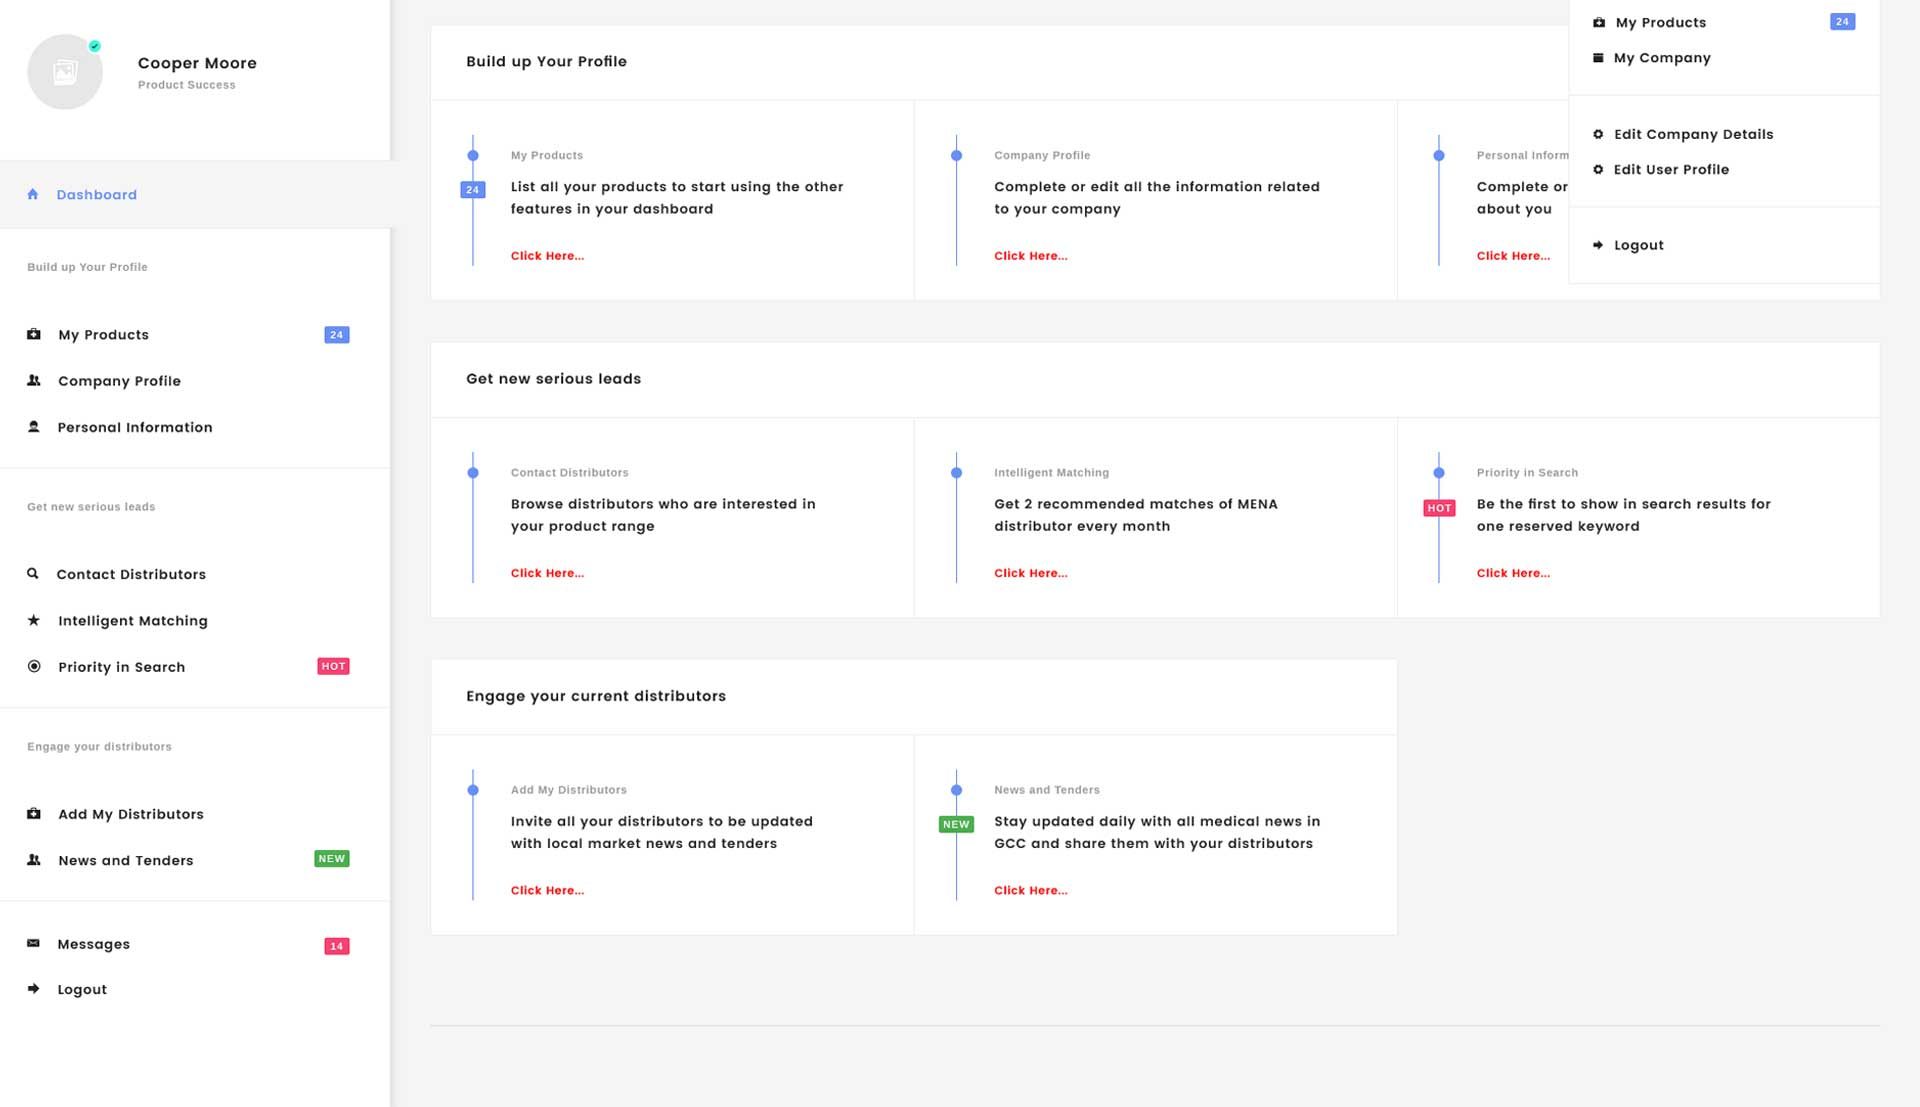Open Click Here link under News and Tenders card
The width and height of the screenshot is (1920, 1107).
tap(1030, 890)
